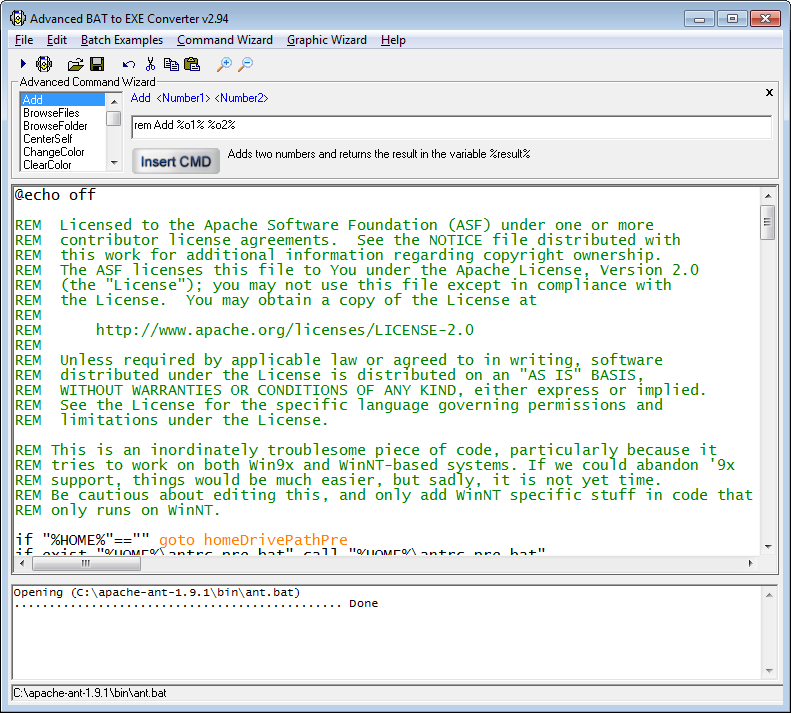Click the Save floppy disk icon
This screenshot has width=791, height=713.
[97, 64]
